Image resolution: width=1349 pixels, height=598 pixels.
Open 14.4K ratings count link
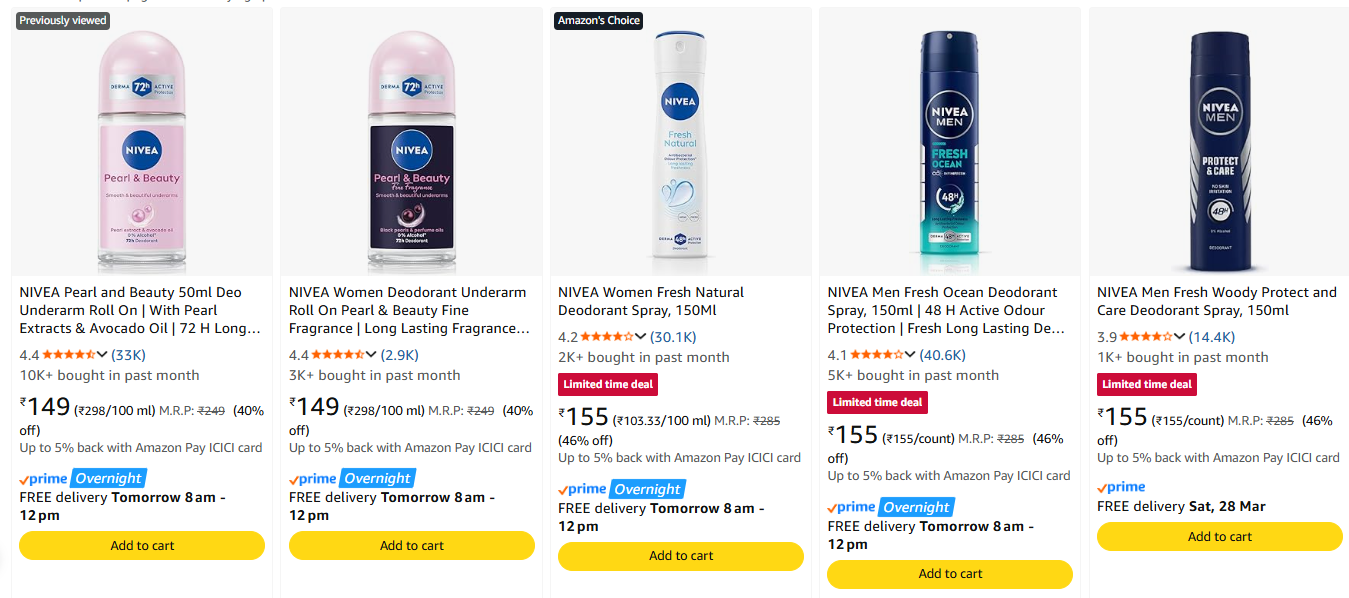1211,337
